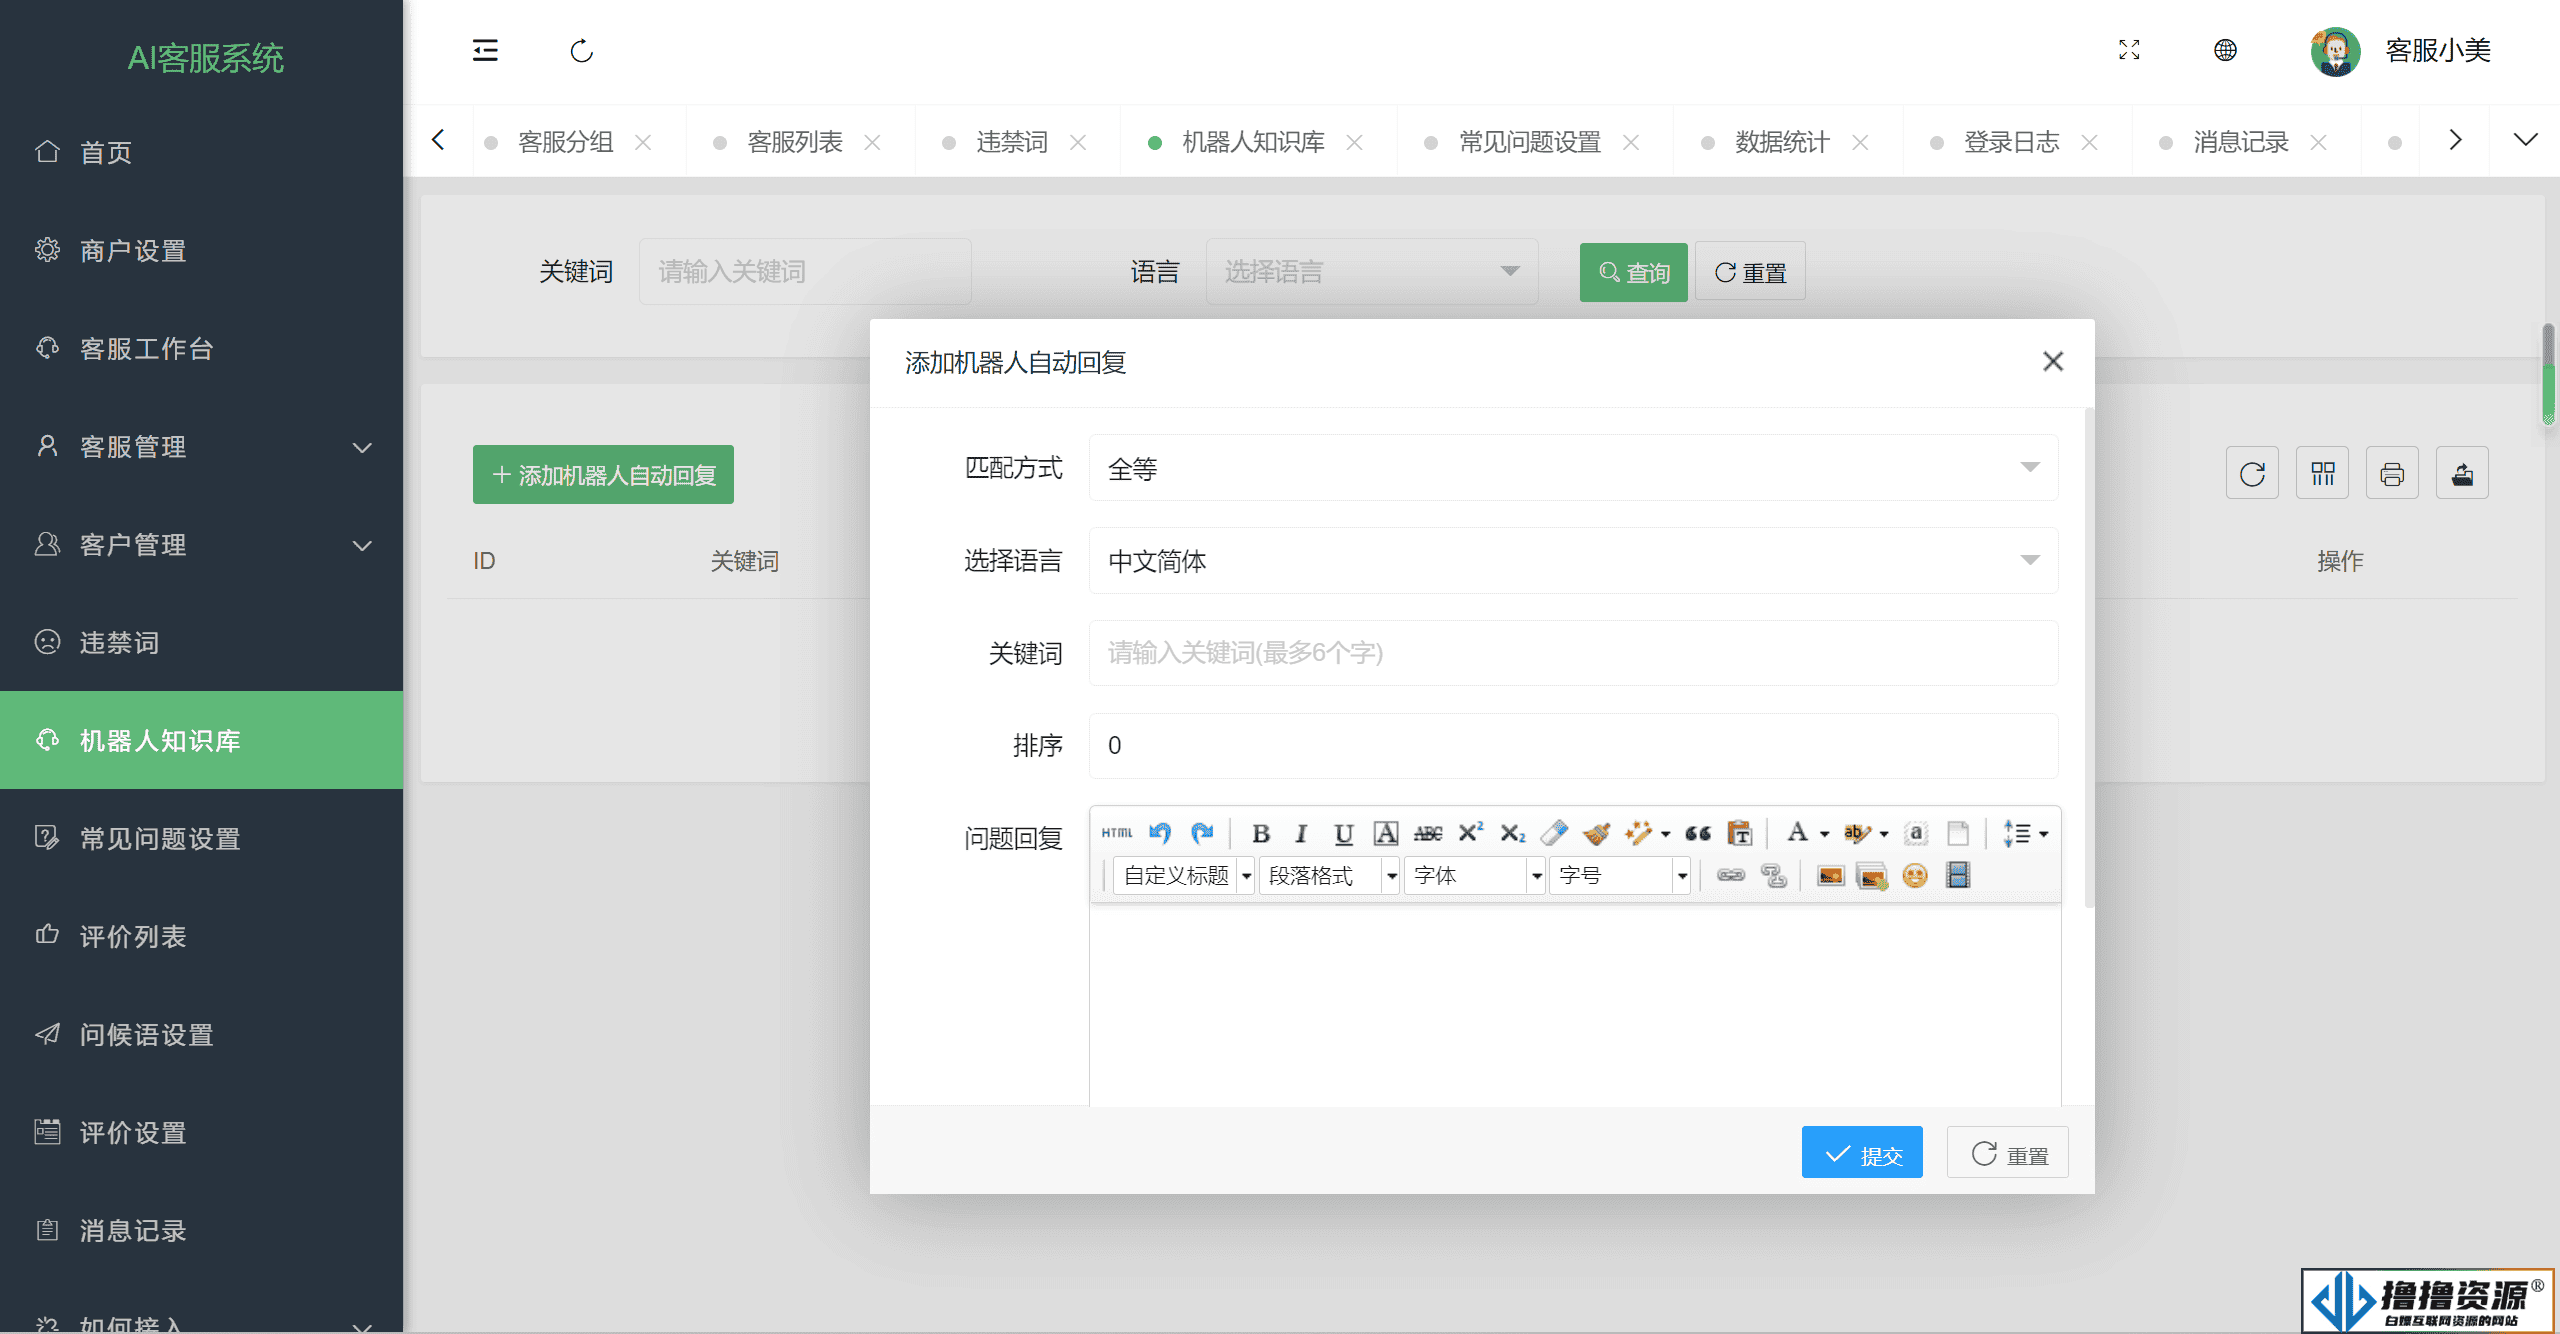
Task: Open the 字体 font dropdown
Action: [1475, 876]
